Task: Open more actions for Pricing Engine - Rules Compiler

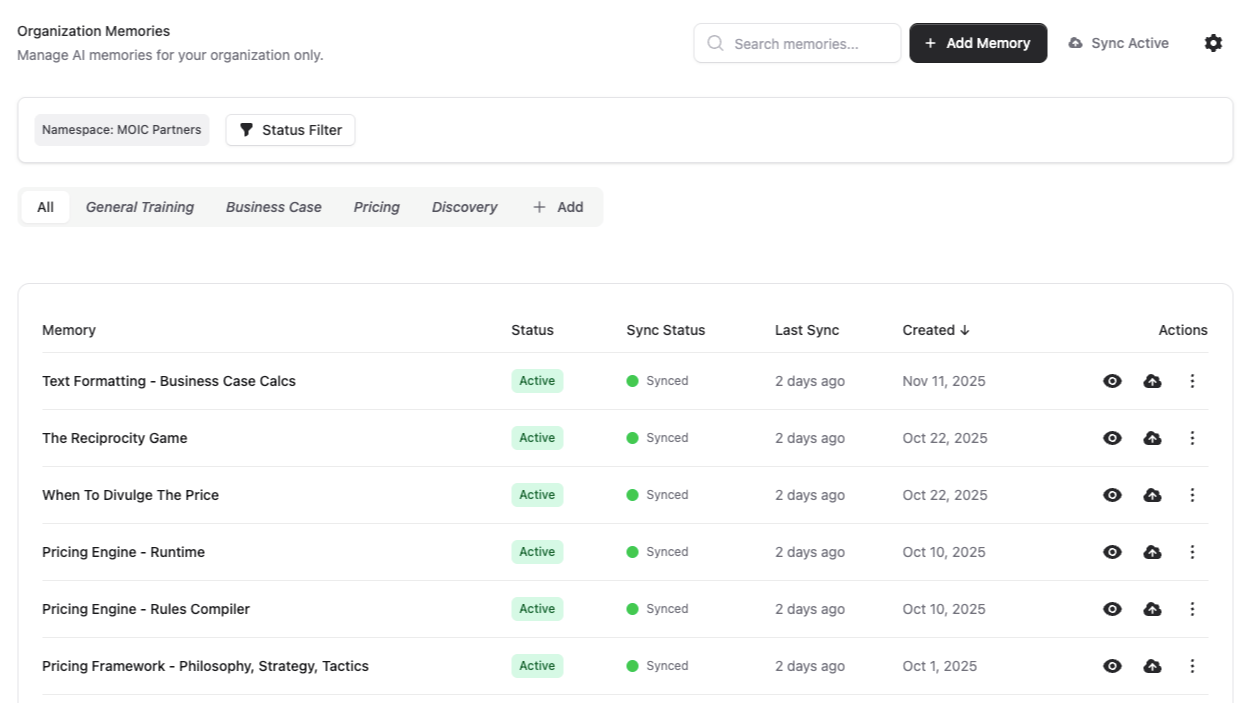Action: 1192,609
